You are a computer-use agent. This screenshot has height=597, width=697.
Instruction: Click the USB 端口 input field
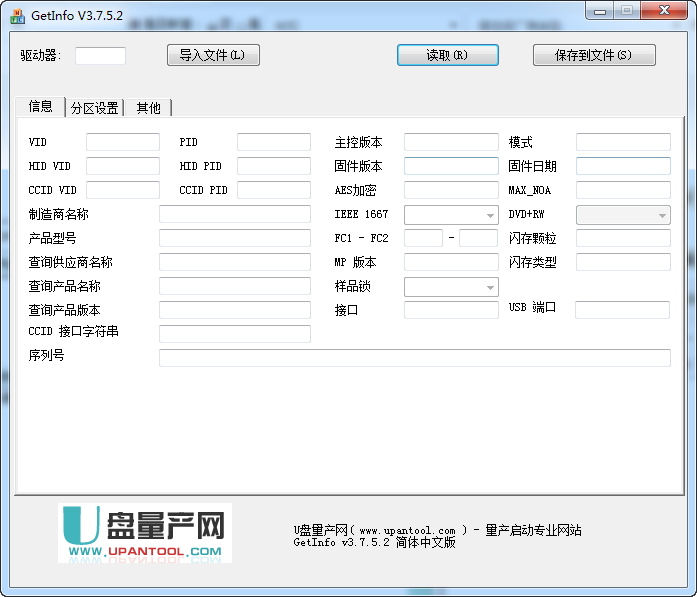pos(622,310)
